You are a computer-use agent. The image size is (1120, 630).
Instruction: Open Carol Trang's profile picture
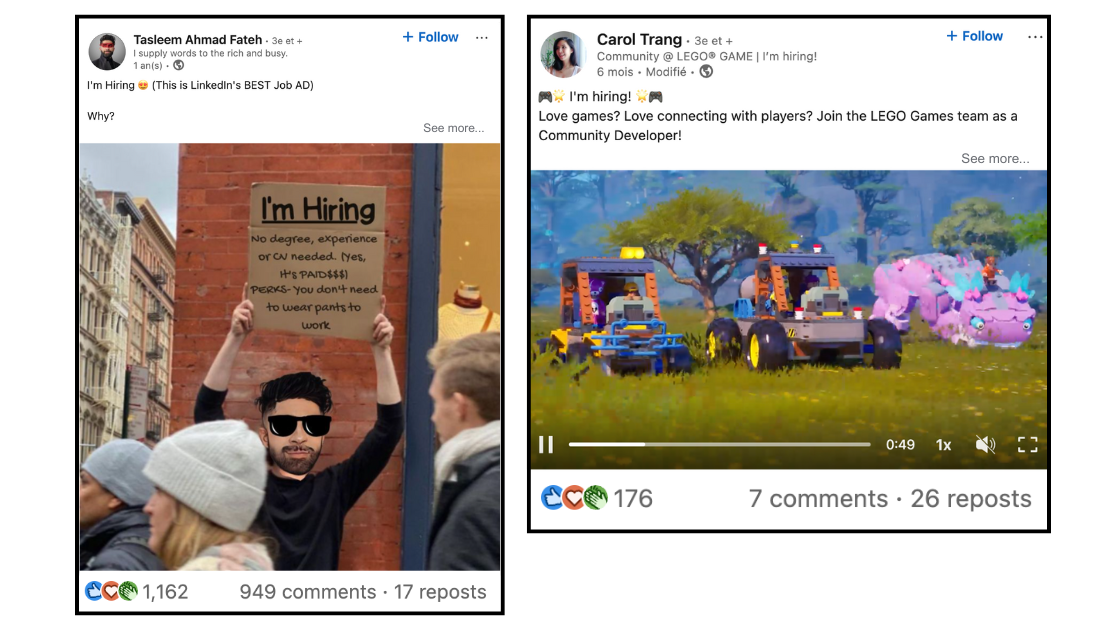[563, 54]
